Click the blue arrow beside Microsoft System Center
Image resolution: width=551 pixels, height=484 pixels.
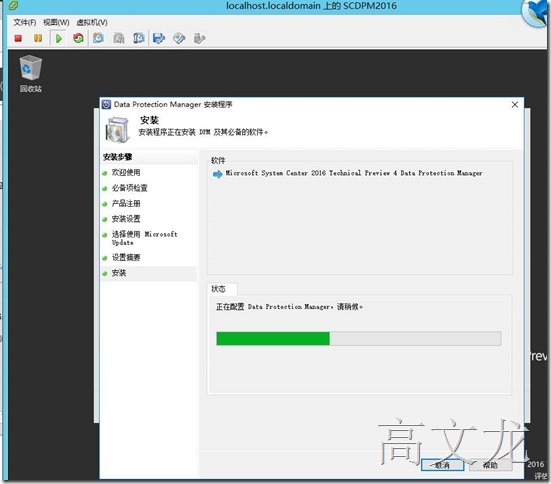(218, 174)
